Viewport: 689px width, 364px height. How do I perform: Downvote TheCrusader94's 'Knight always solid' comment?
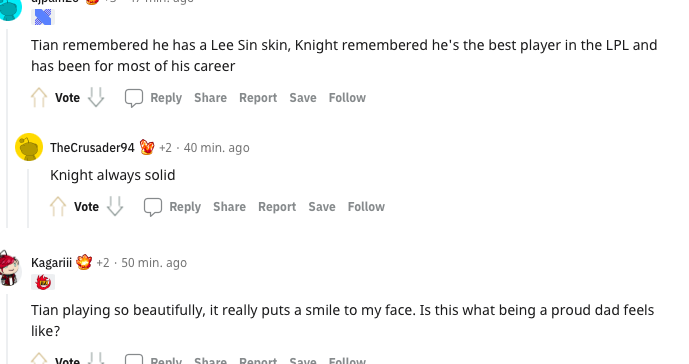[x=115, y=207]
